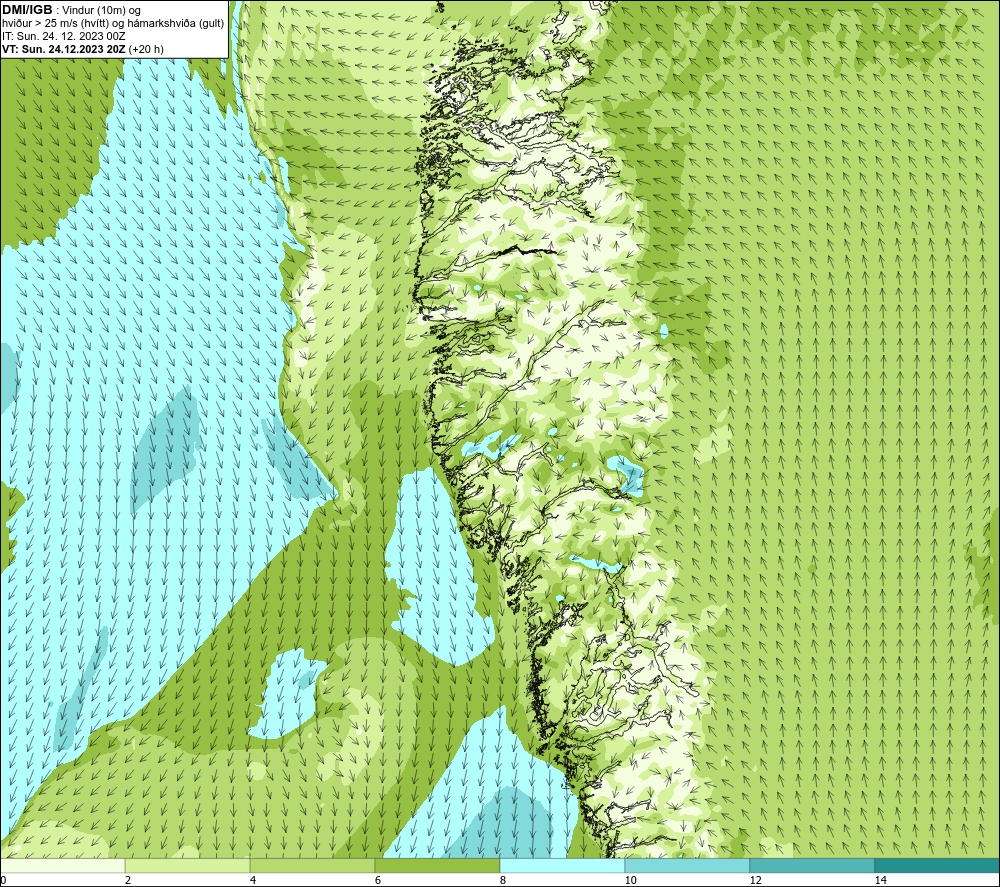This screenshot has width=1000, height=887.
Task: Click the 6–8 m/s olive green swatch
Action: [438, 865]
